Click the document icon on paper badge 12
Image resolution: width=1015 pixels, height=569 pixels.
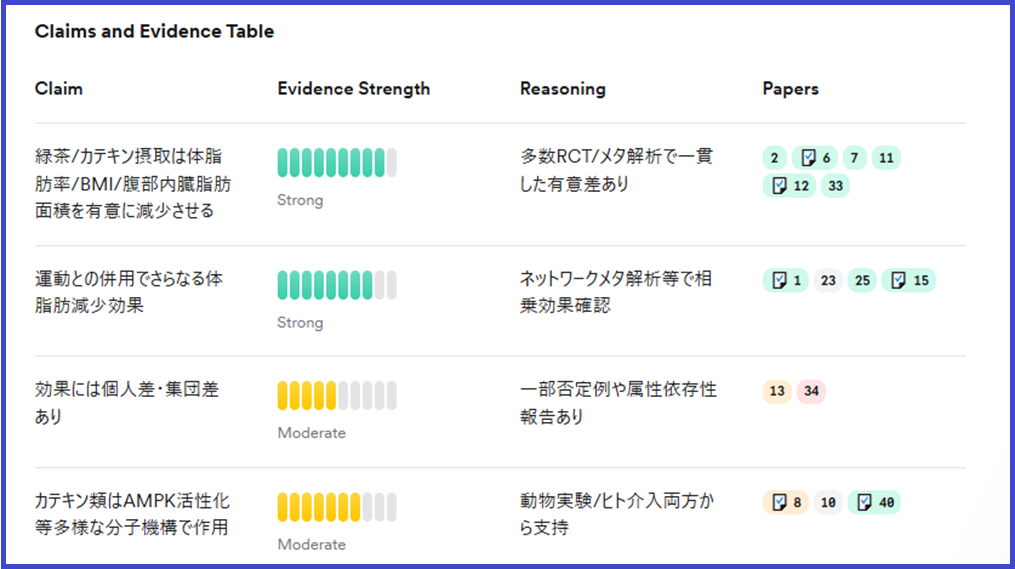coord(779,185)
